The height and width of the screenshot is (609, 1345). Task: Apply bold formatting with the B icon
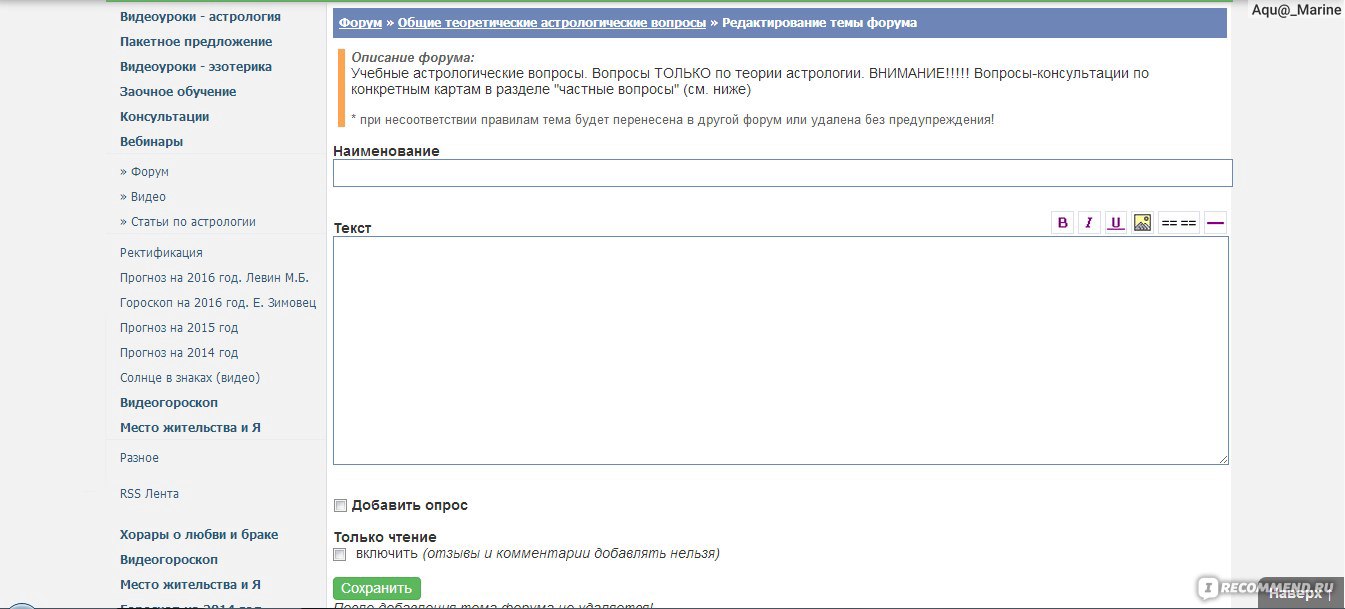pyautogui.click(x=1063, y=222)
